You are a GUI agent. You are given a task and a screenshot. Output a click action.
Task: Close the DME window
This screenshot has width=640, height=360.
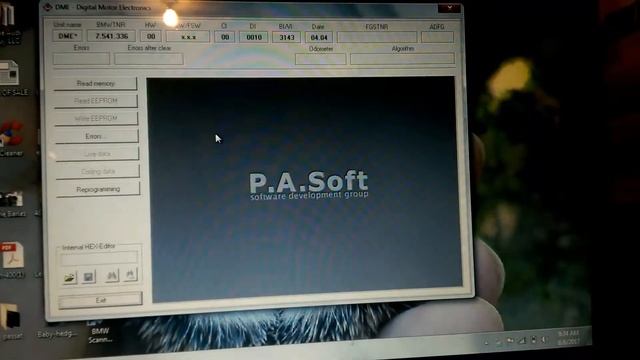[x=449, y=7]
